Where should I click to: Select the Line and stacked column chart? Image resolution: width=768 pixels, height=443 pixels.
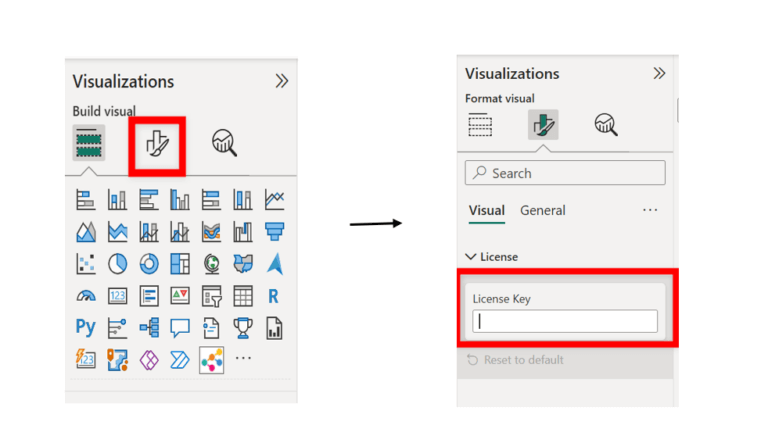148,232
